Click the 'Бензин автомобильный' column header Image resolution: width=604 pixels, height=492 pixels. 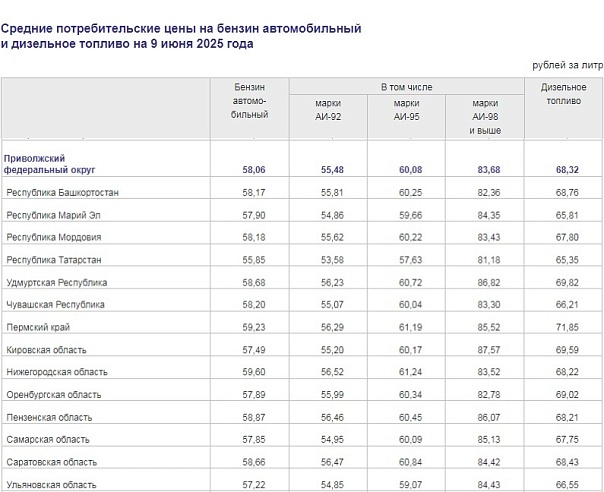point(250,102)
